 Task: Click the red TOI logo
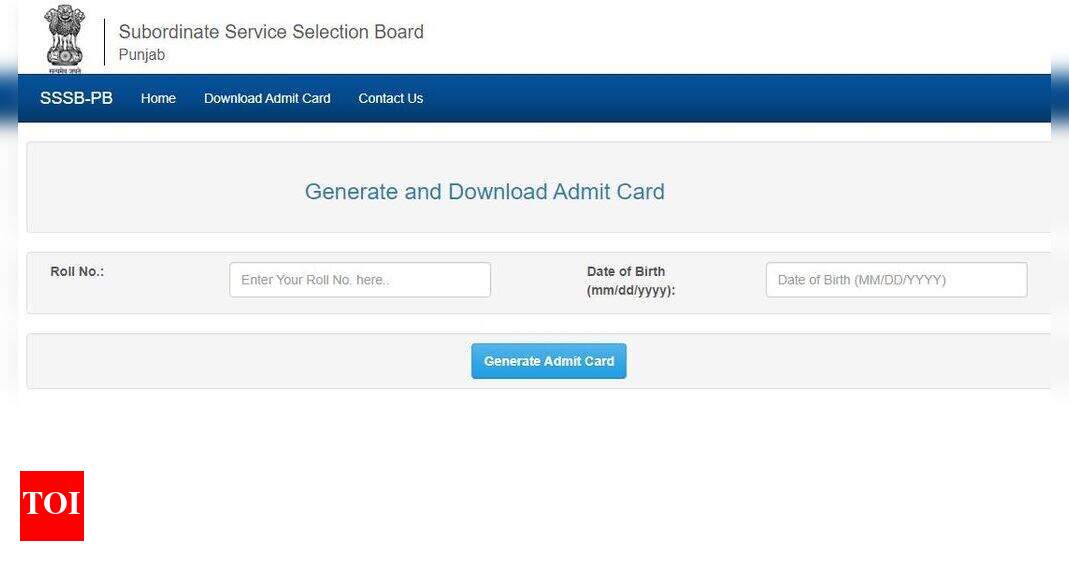[52, 506]
